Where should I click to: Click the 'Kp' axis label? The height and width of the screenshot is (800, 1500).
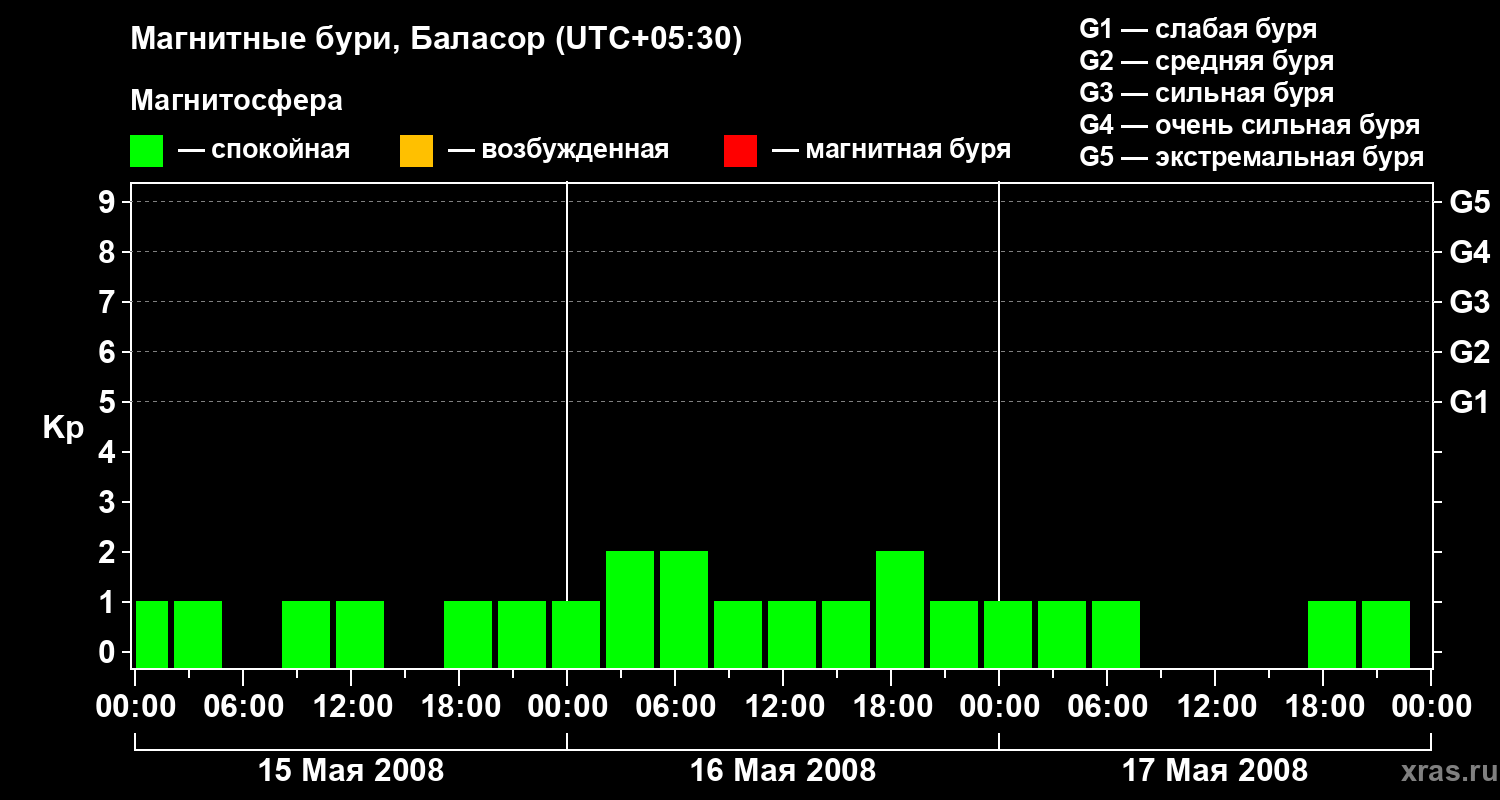click(63, 428)
